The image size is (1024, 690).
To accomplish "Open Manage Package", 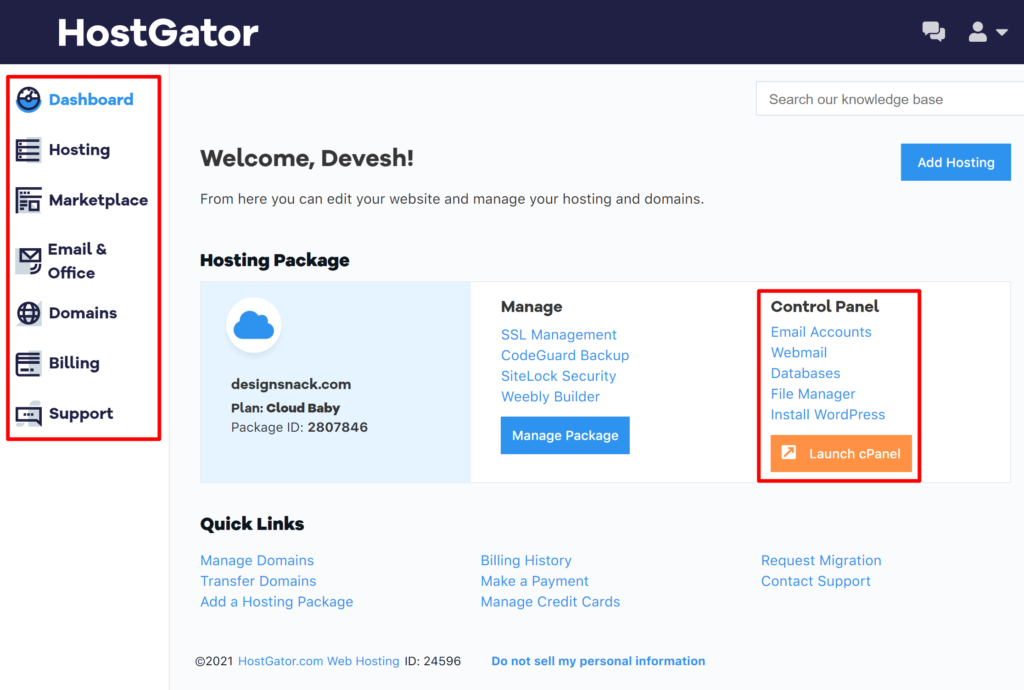I will [565, 435].
